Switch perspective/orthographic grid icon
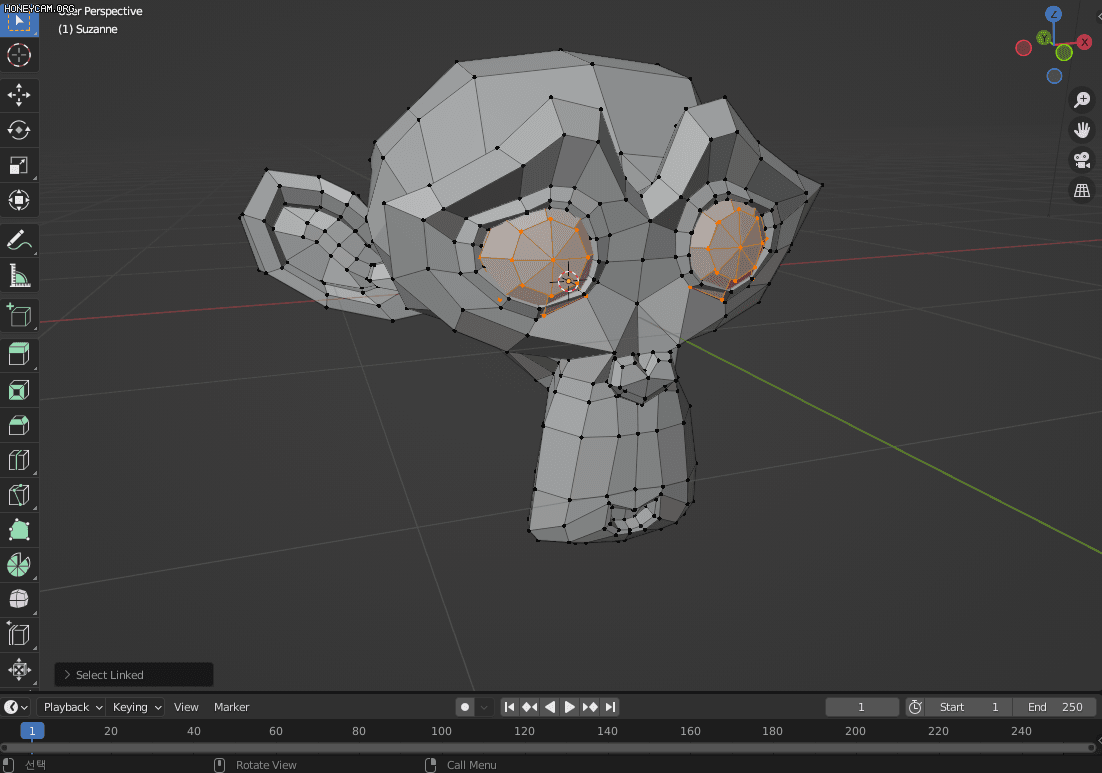1102x773 pixels. pyautogui.click(x=1082, y=190)
